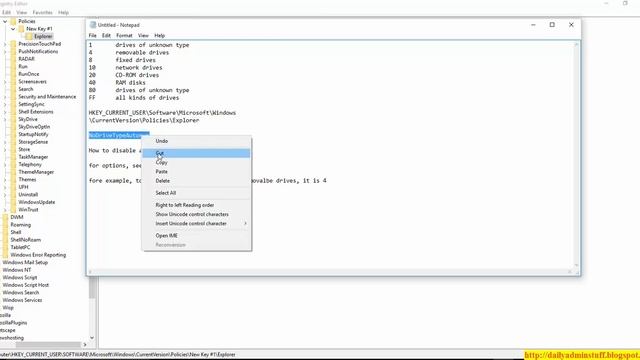Choose Copy in the context menu
This screenshot has height=360, width=640.
[x=196, y=162]
